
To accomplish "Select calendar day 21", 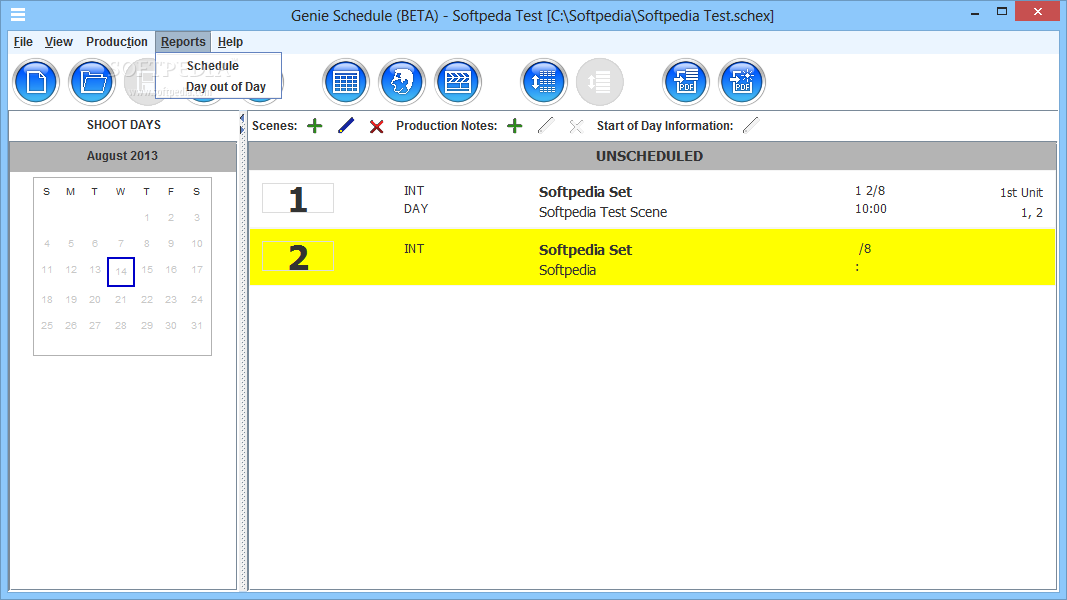I will (120, 299).
